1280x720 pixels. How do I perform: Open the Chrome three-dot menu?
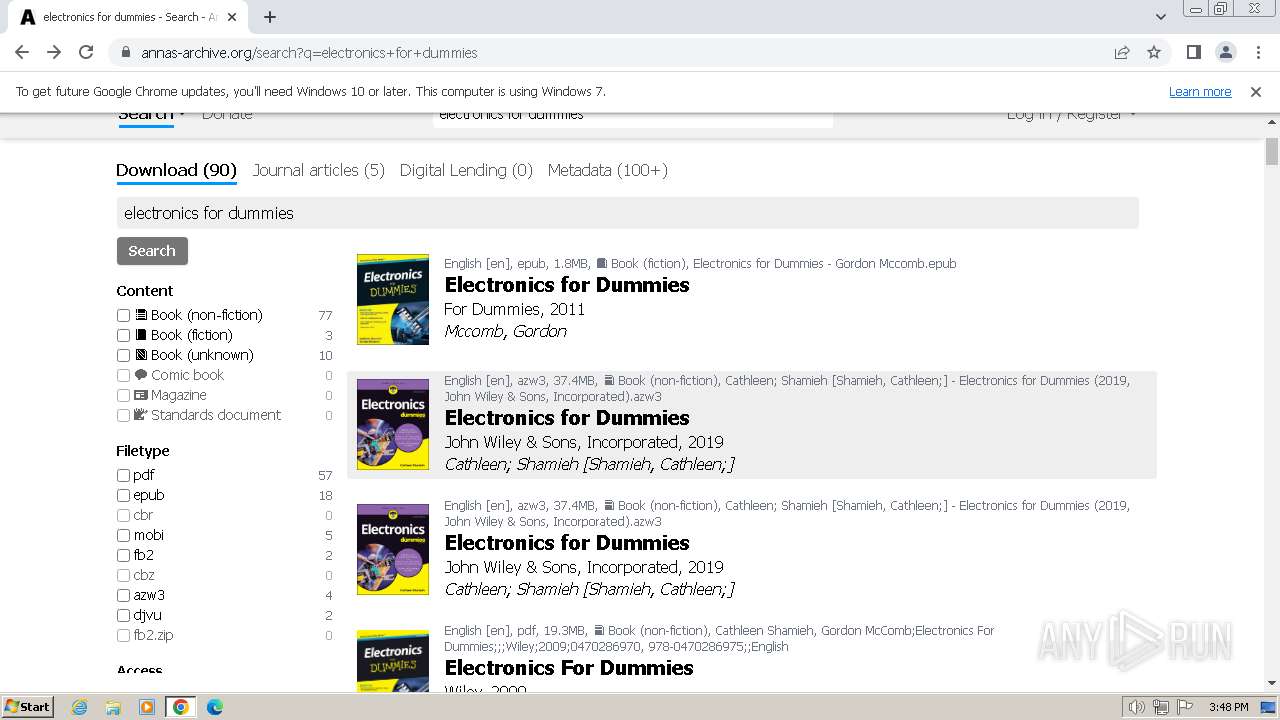(1258, 52)
